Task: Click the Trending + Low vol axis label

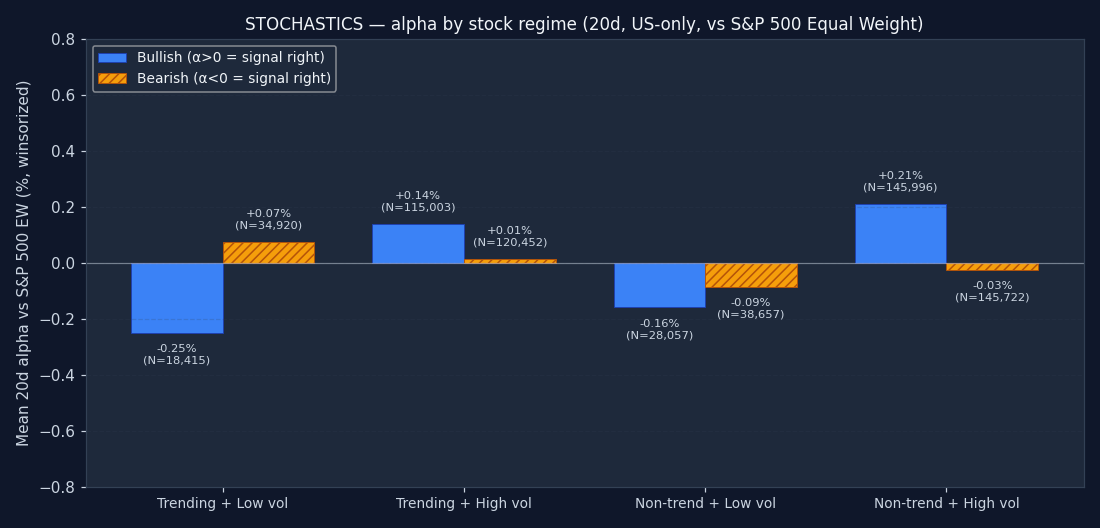Action: (x=222, y=504)
